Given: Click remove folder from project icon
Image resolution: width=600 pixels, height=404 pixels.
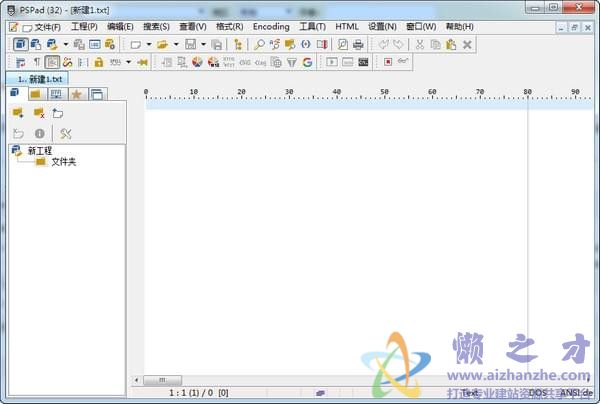Looking at the screenshot, I should point(39,113).
